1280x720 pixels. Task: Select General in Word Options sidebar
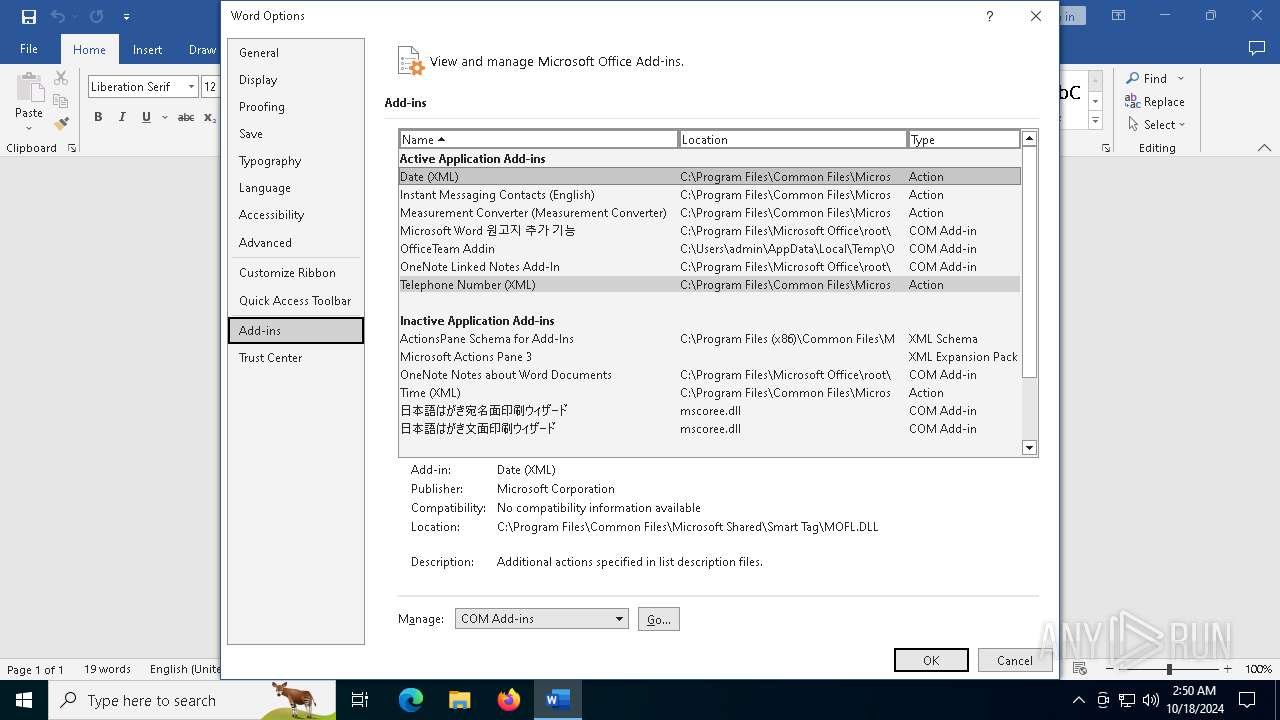pos(296,53)
